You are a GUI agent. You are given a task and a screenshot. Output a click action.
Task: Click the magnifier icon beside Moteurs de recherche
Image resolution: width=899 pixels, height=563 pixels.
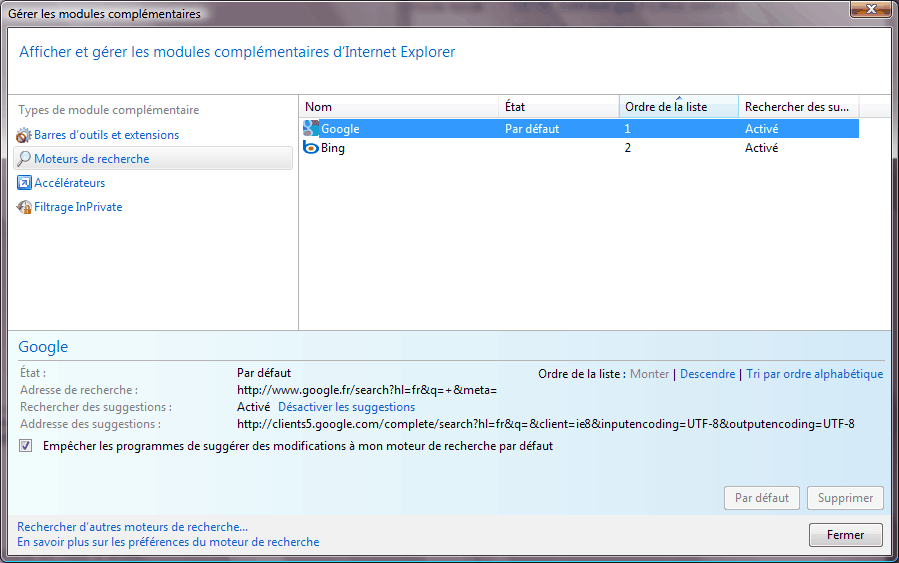[x=24, y=159]
